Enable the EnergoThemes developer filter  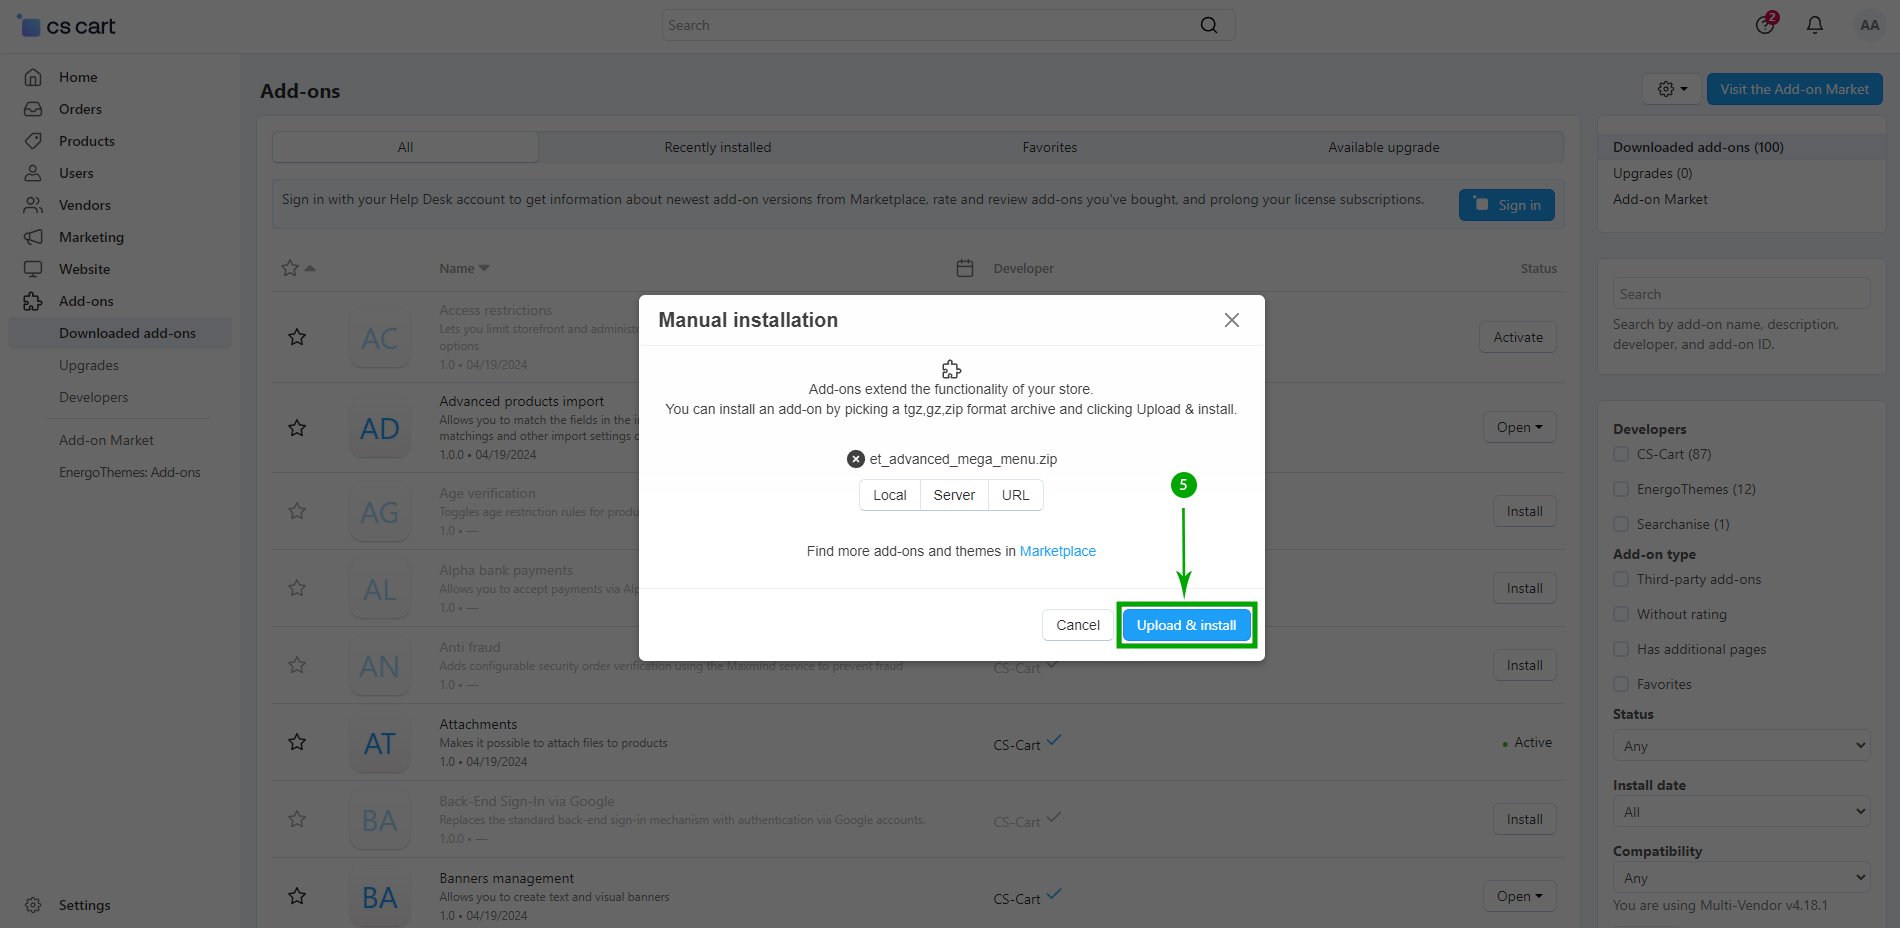[1621, 489]
